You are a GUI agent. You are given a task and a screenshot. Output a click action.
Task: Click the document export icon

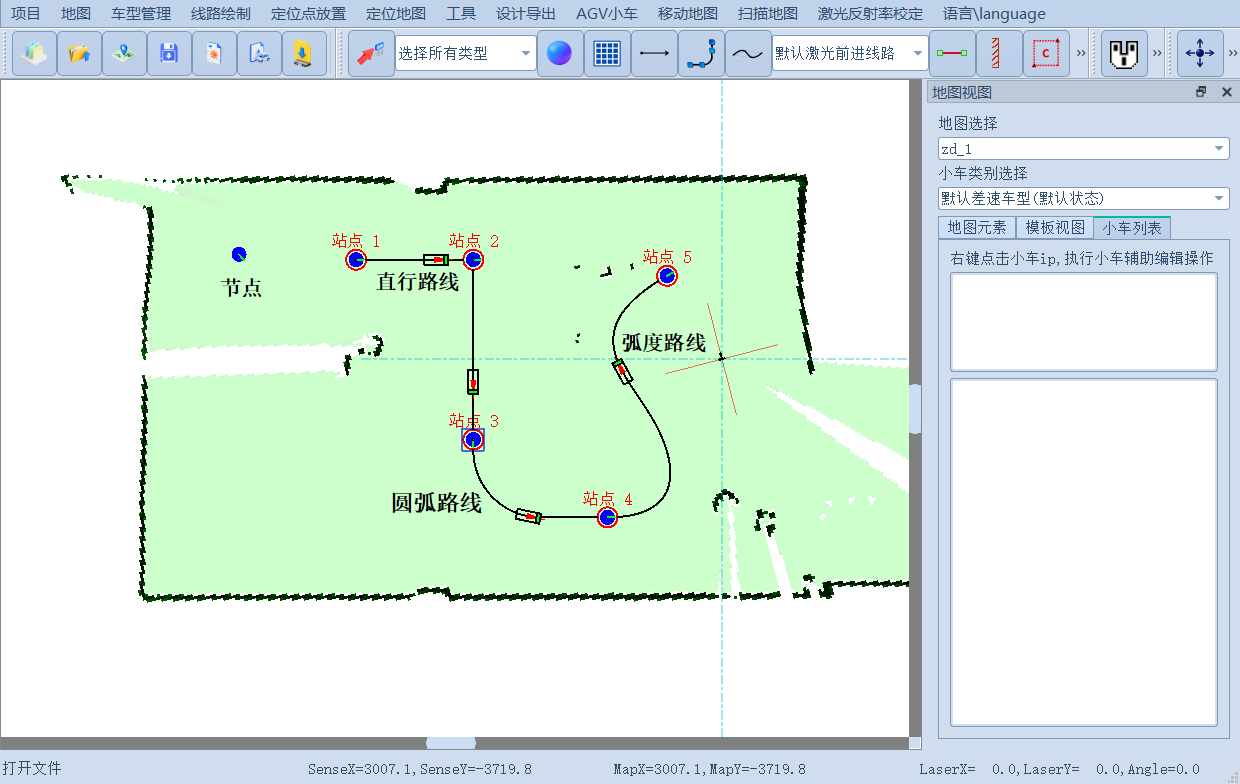tap(259, 54)
